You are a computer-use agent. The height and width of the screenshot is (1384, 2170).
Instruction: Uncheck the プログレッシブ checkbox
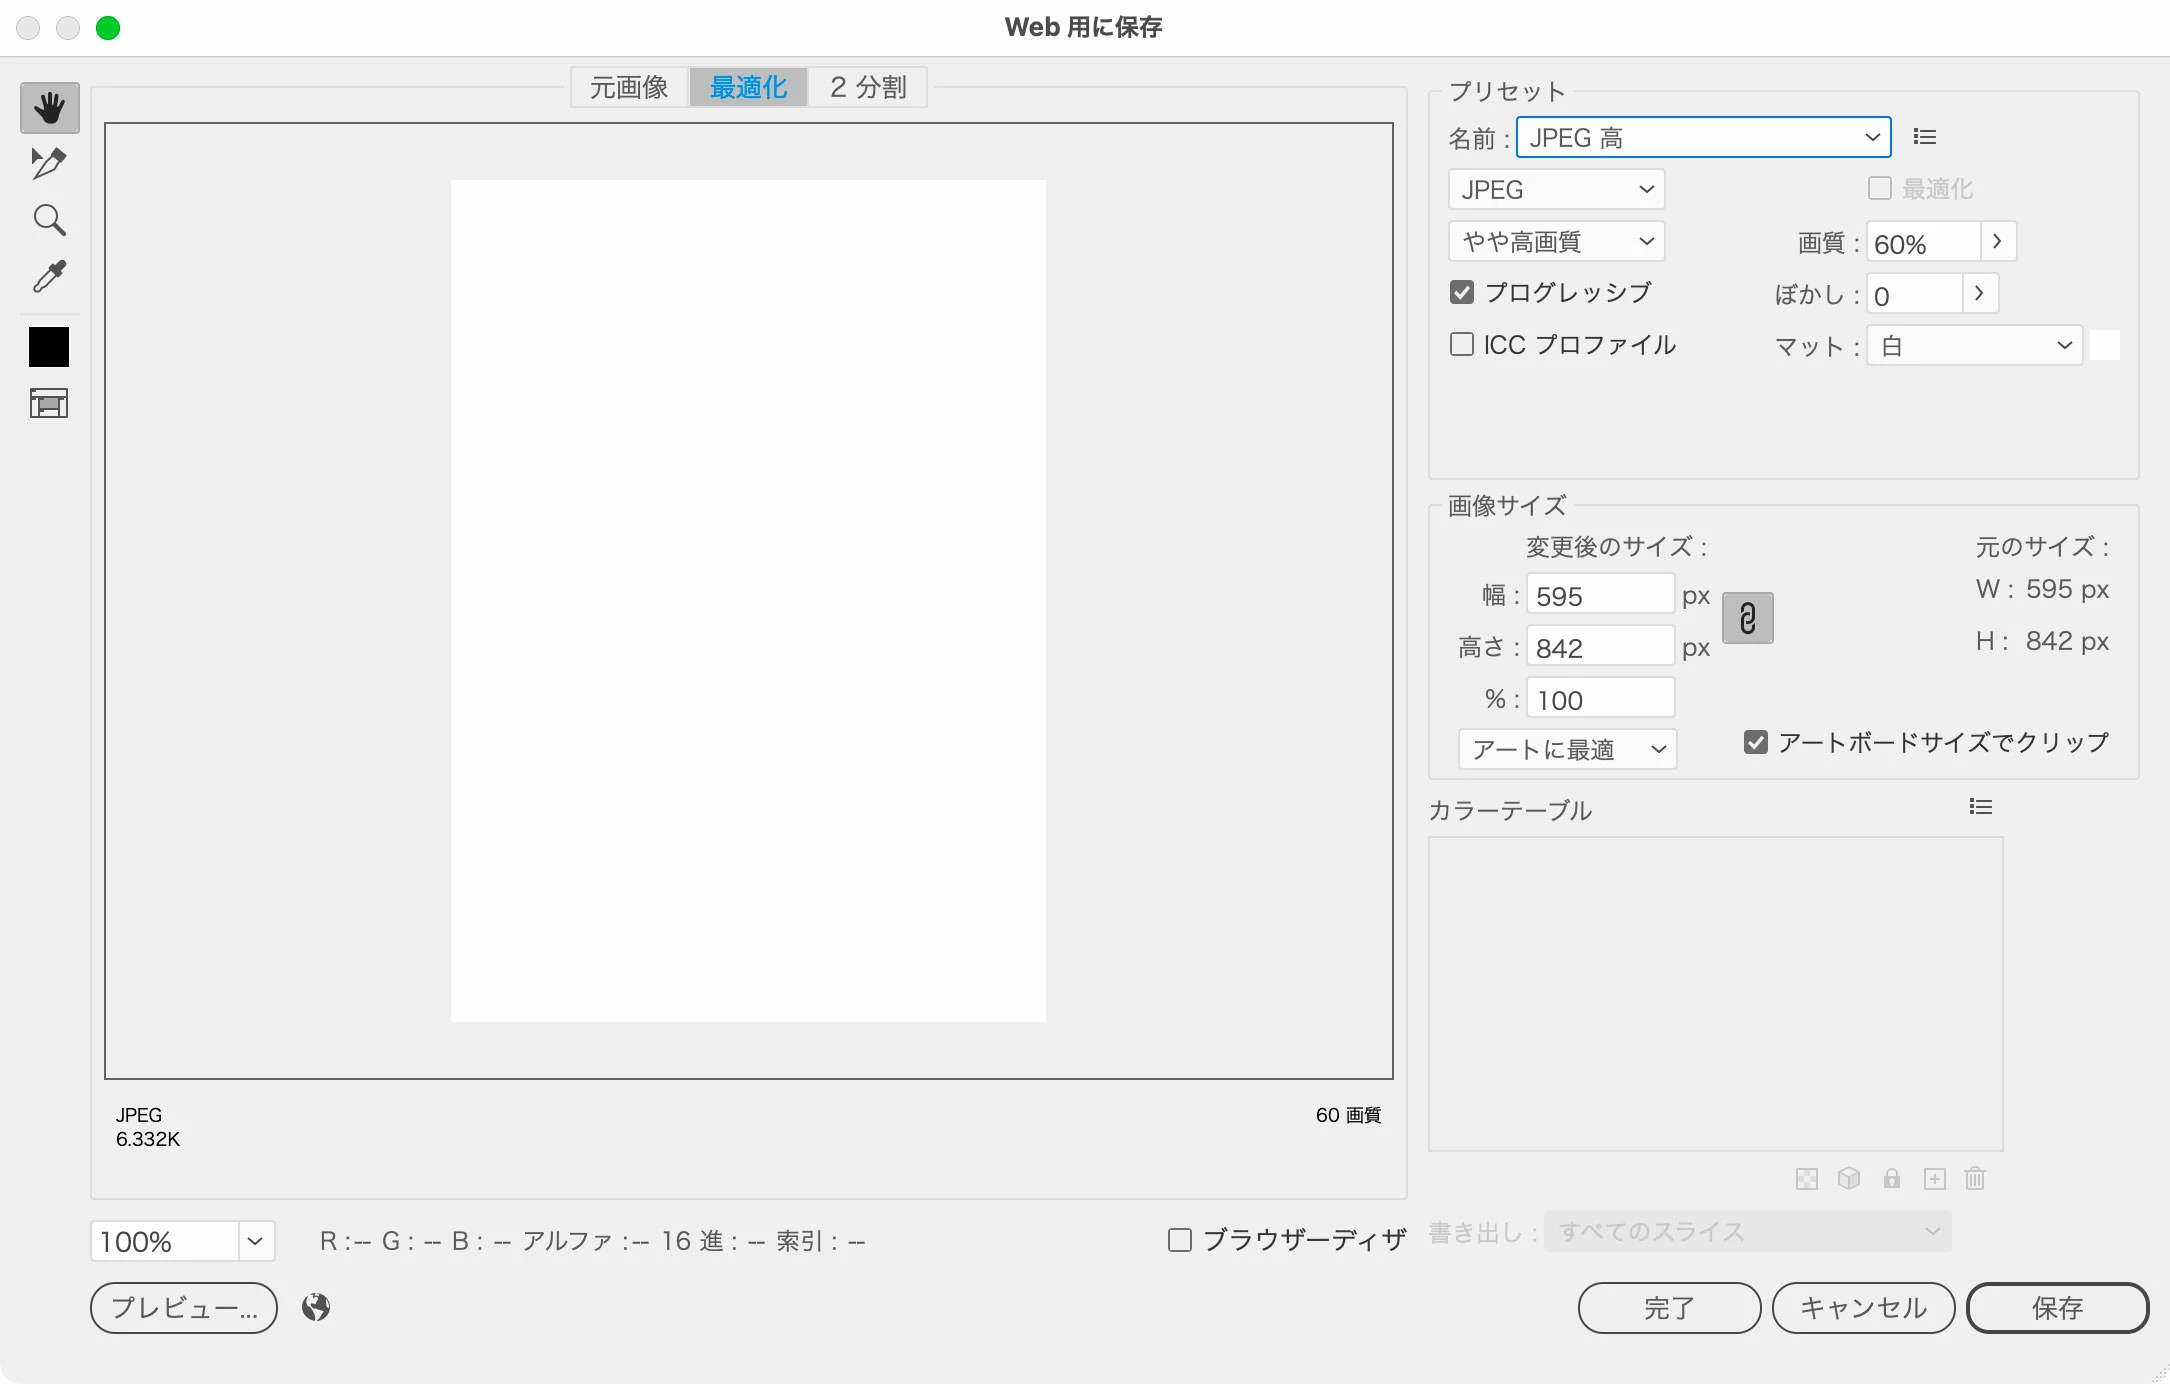click(x=1462, y=292)
